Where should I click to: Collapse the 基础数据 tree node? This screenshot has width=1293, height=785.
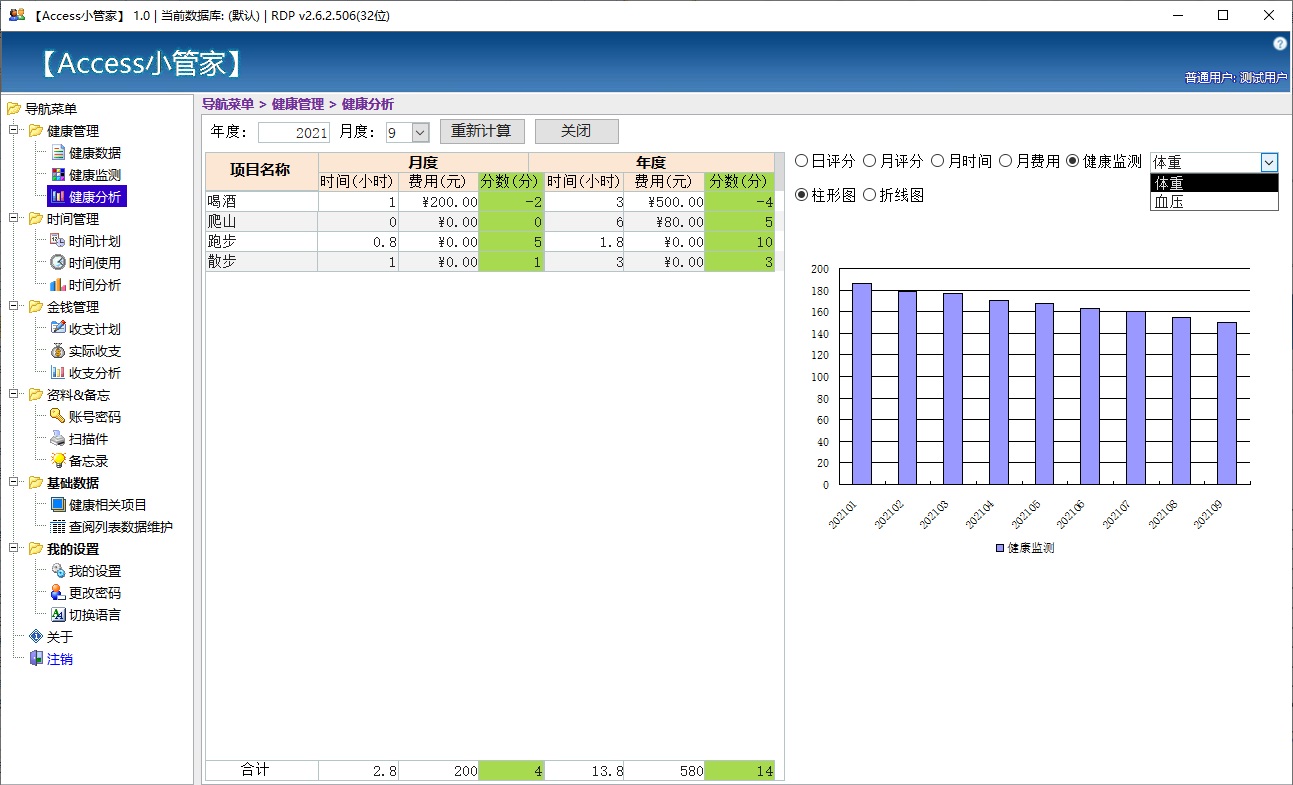(x=14, y=483)
